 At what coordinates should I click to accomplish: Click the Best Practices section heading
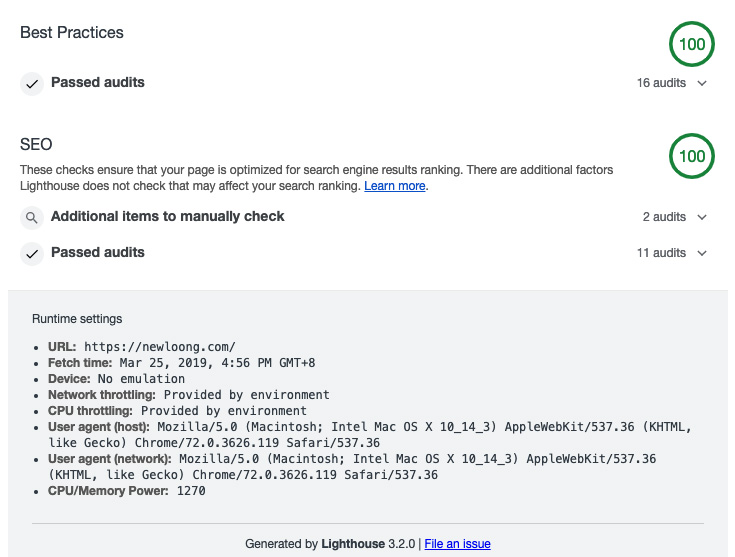point(72,32)
